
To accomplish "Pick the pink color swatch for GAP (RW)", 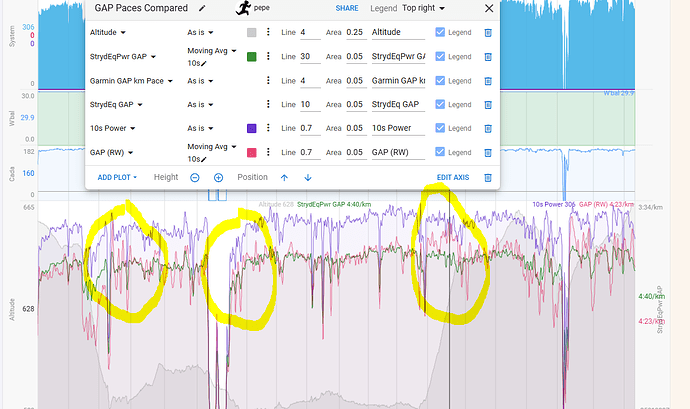I will [252, 153].
